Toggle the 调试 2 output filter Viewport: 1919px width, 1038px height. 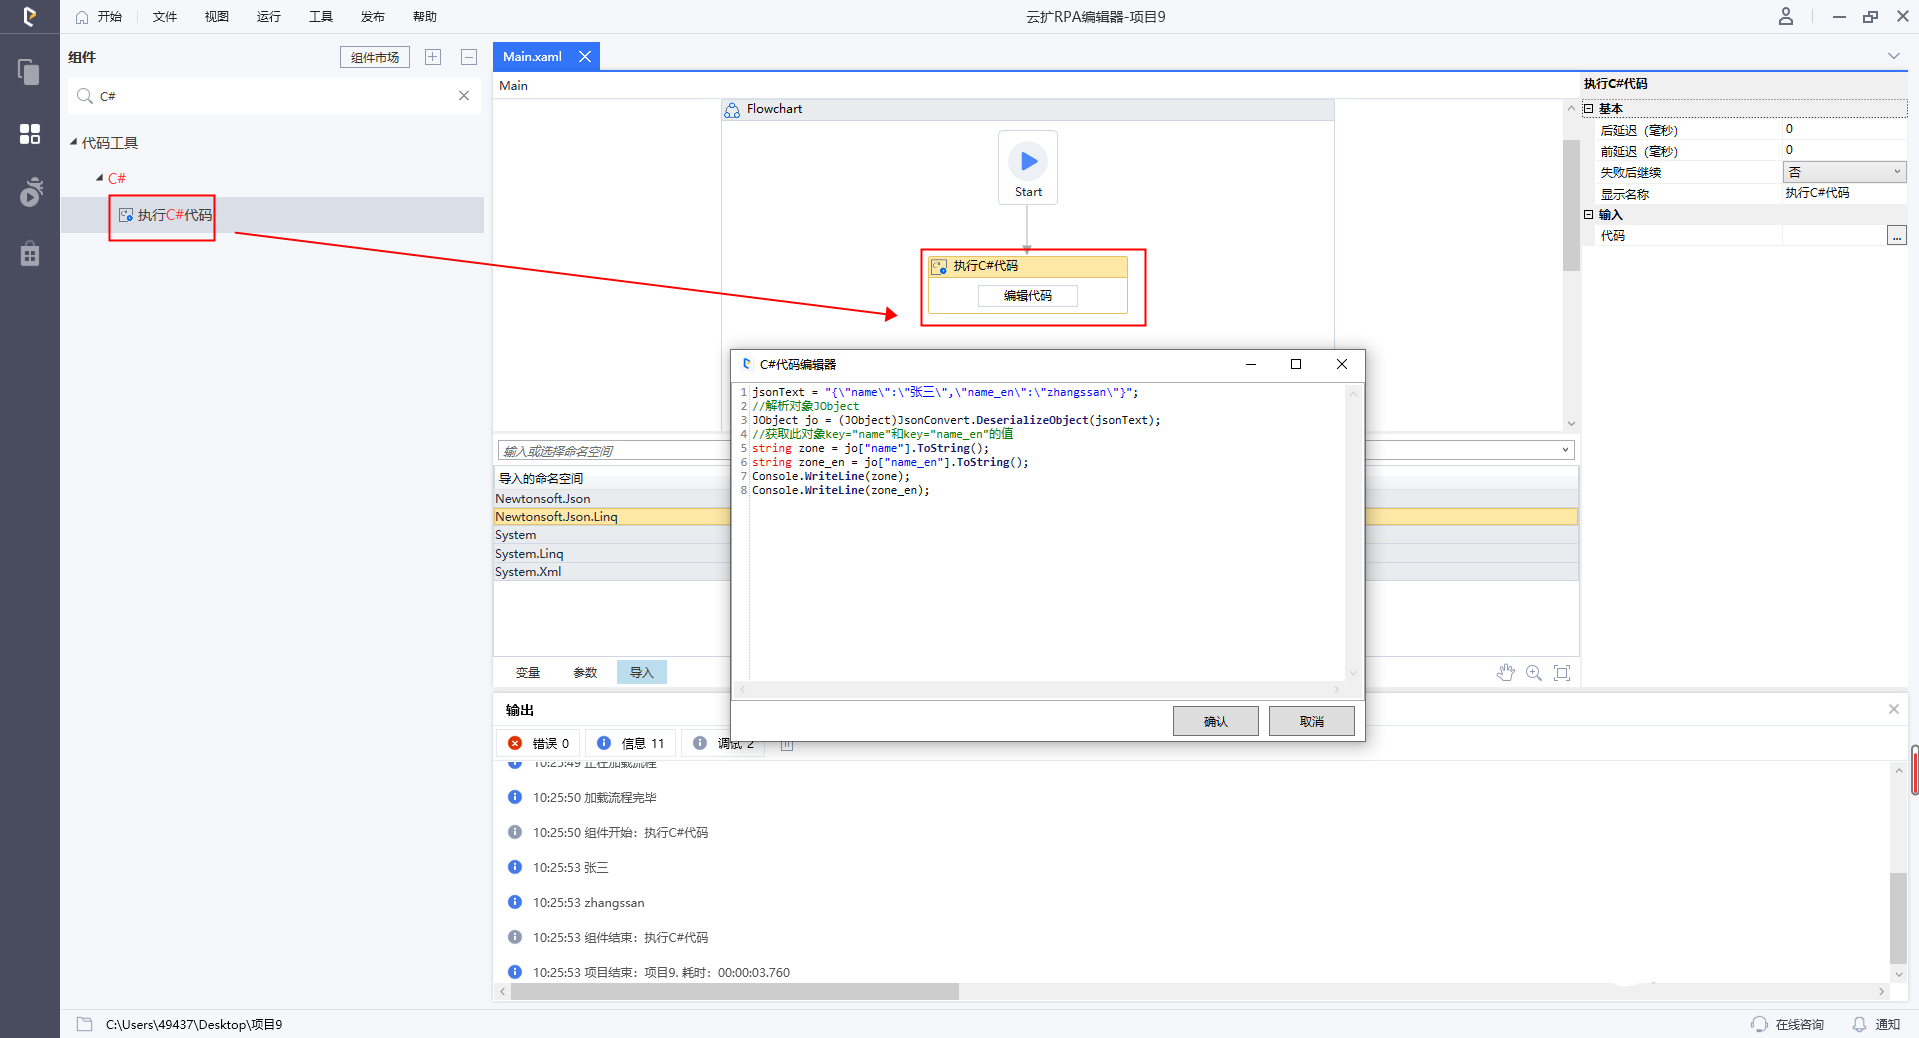tap(723, 743)
